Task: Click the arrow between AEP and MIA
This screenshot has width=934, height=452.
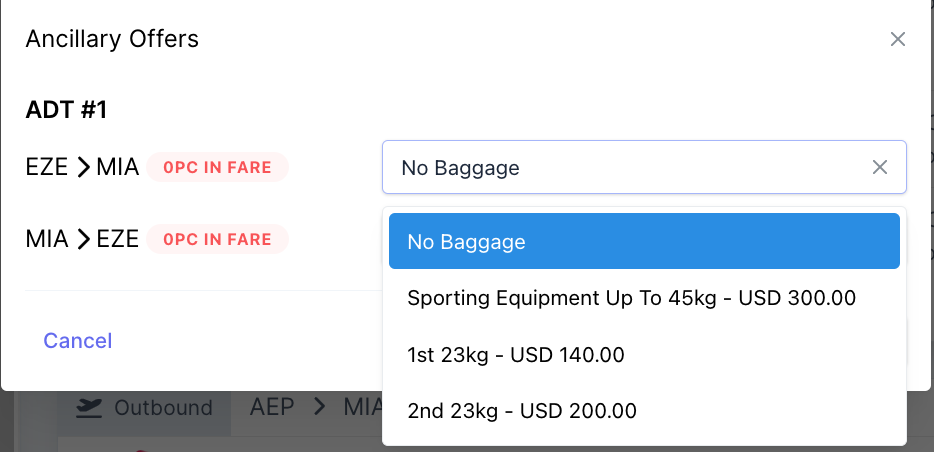Action: (321, 407)
